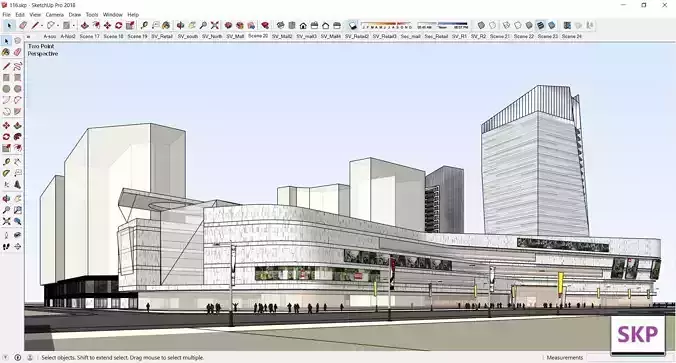Open the Window menu

(113, 14)
